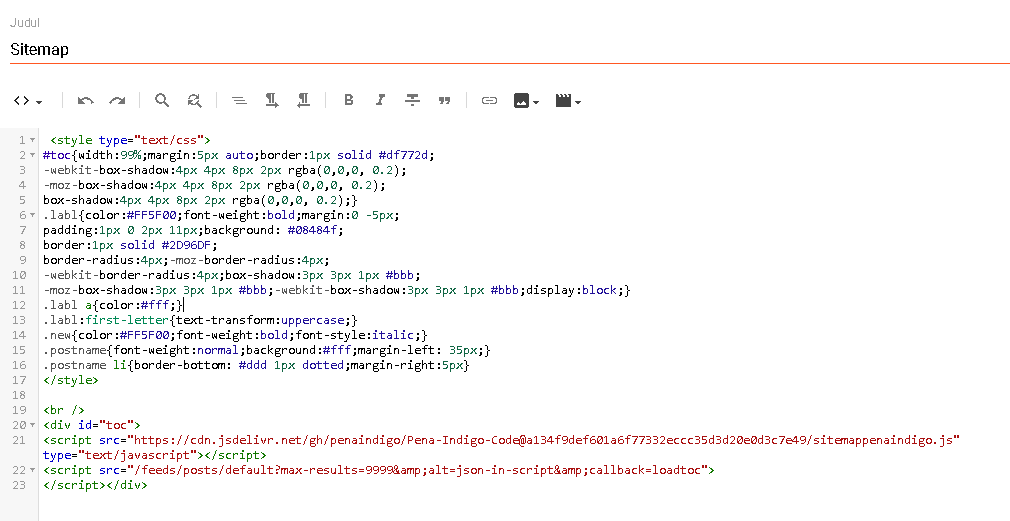The height and width of the screenshot is (521, 1010).
Task: Set right-to-left text direction
Action: 303,100
